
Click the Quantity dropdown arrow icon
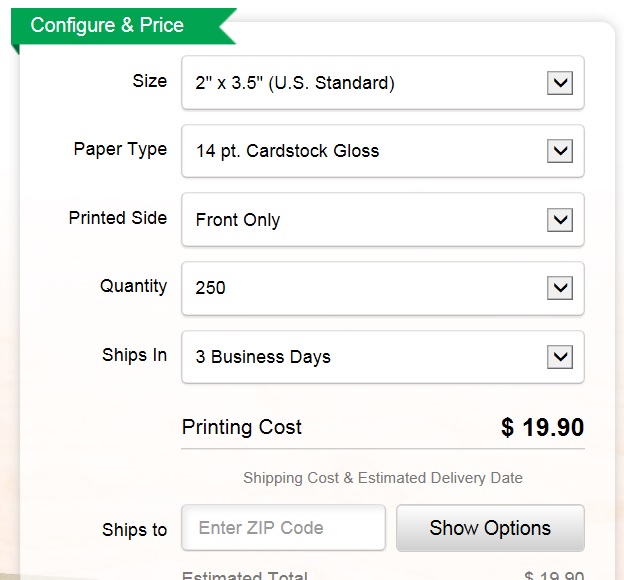coord(560,288)
